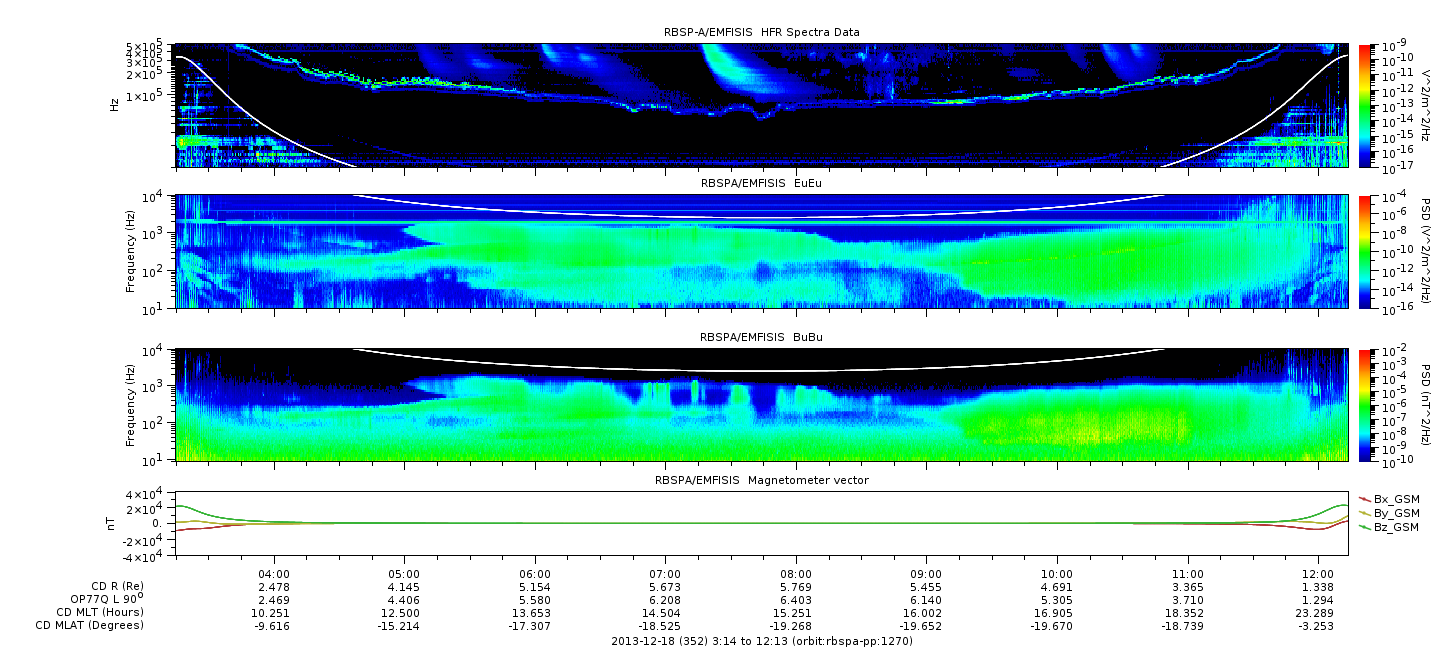Click the CD MLAT (Degrees) row label
The height and width of the screenshot is (658, 1447).
[92, 625]
